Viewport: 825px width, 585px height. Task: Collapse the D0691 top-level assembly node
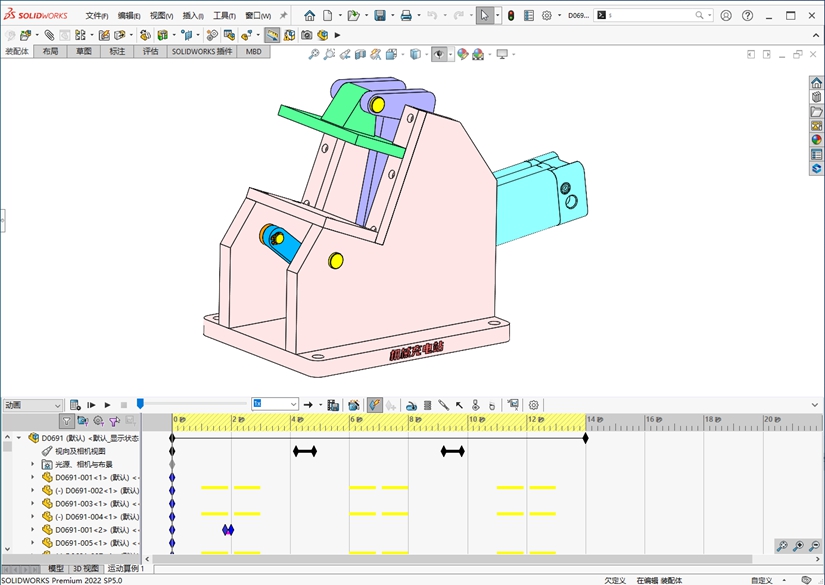pos(19,438)
